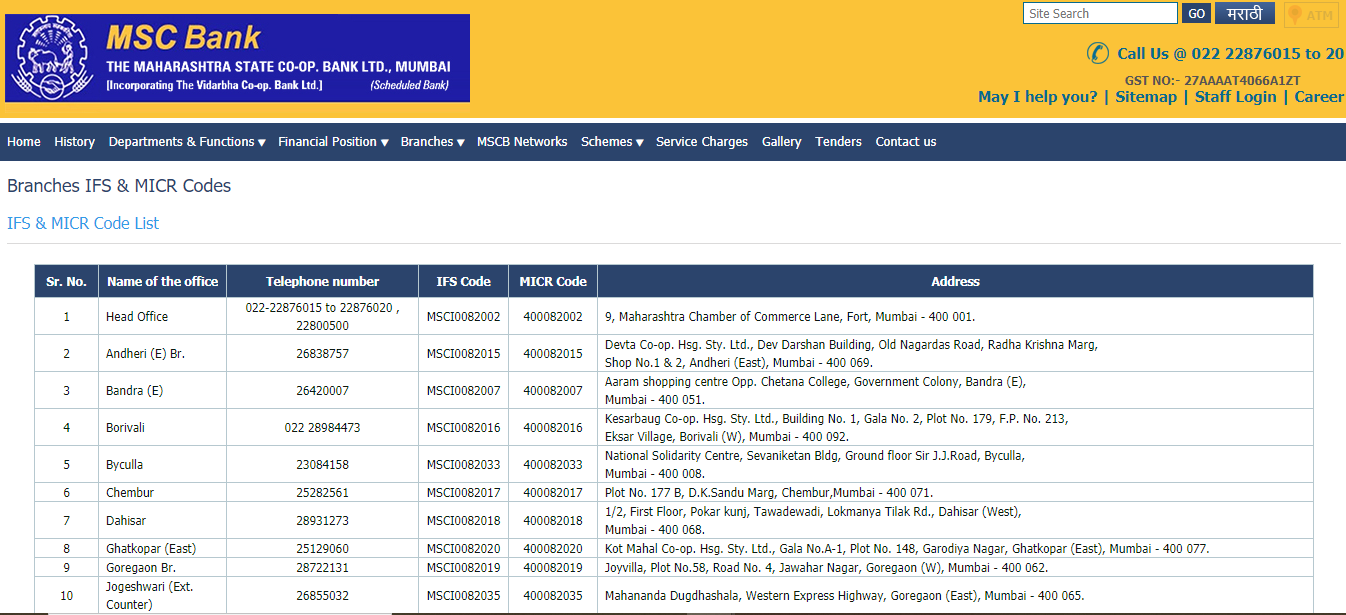The width and height of the screenshot is (1346, 615).
Task: Click the MSC Bank logo banner
Action: 237,58
